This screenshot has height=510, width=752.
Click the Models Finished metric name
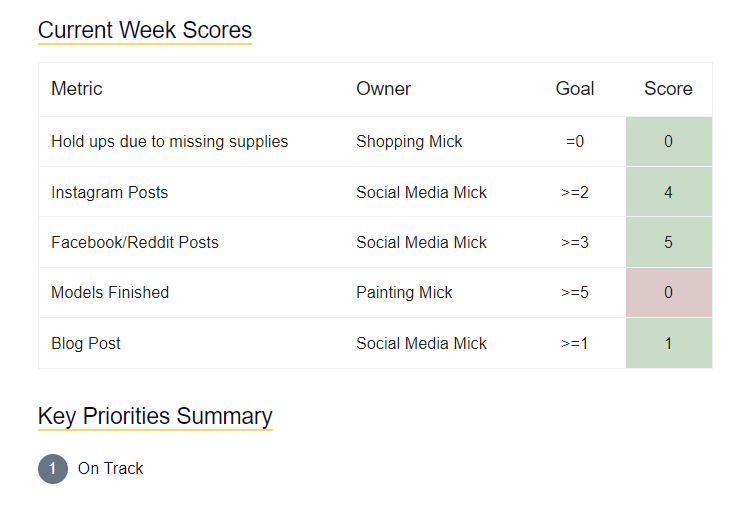110,293
